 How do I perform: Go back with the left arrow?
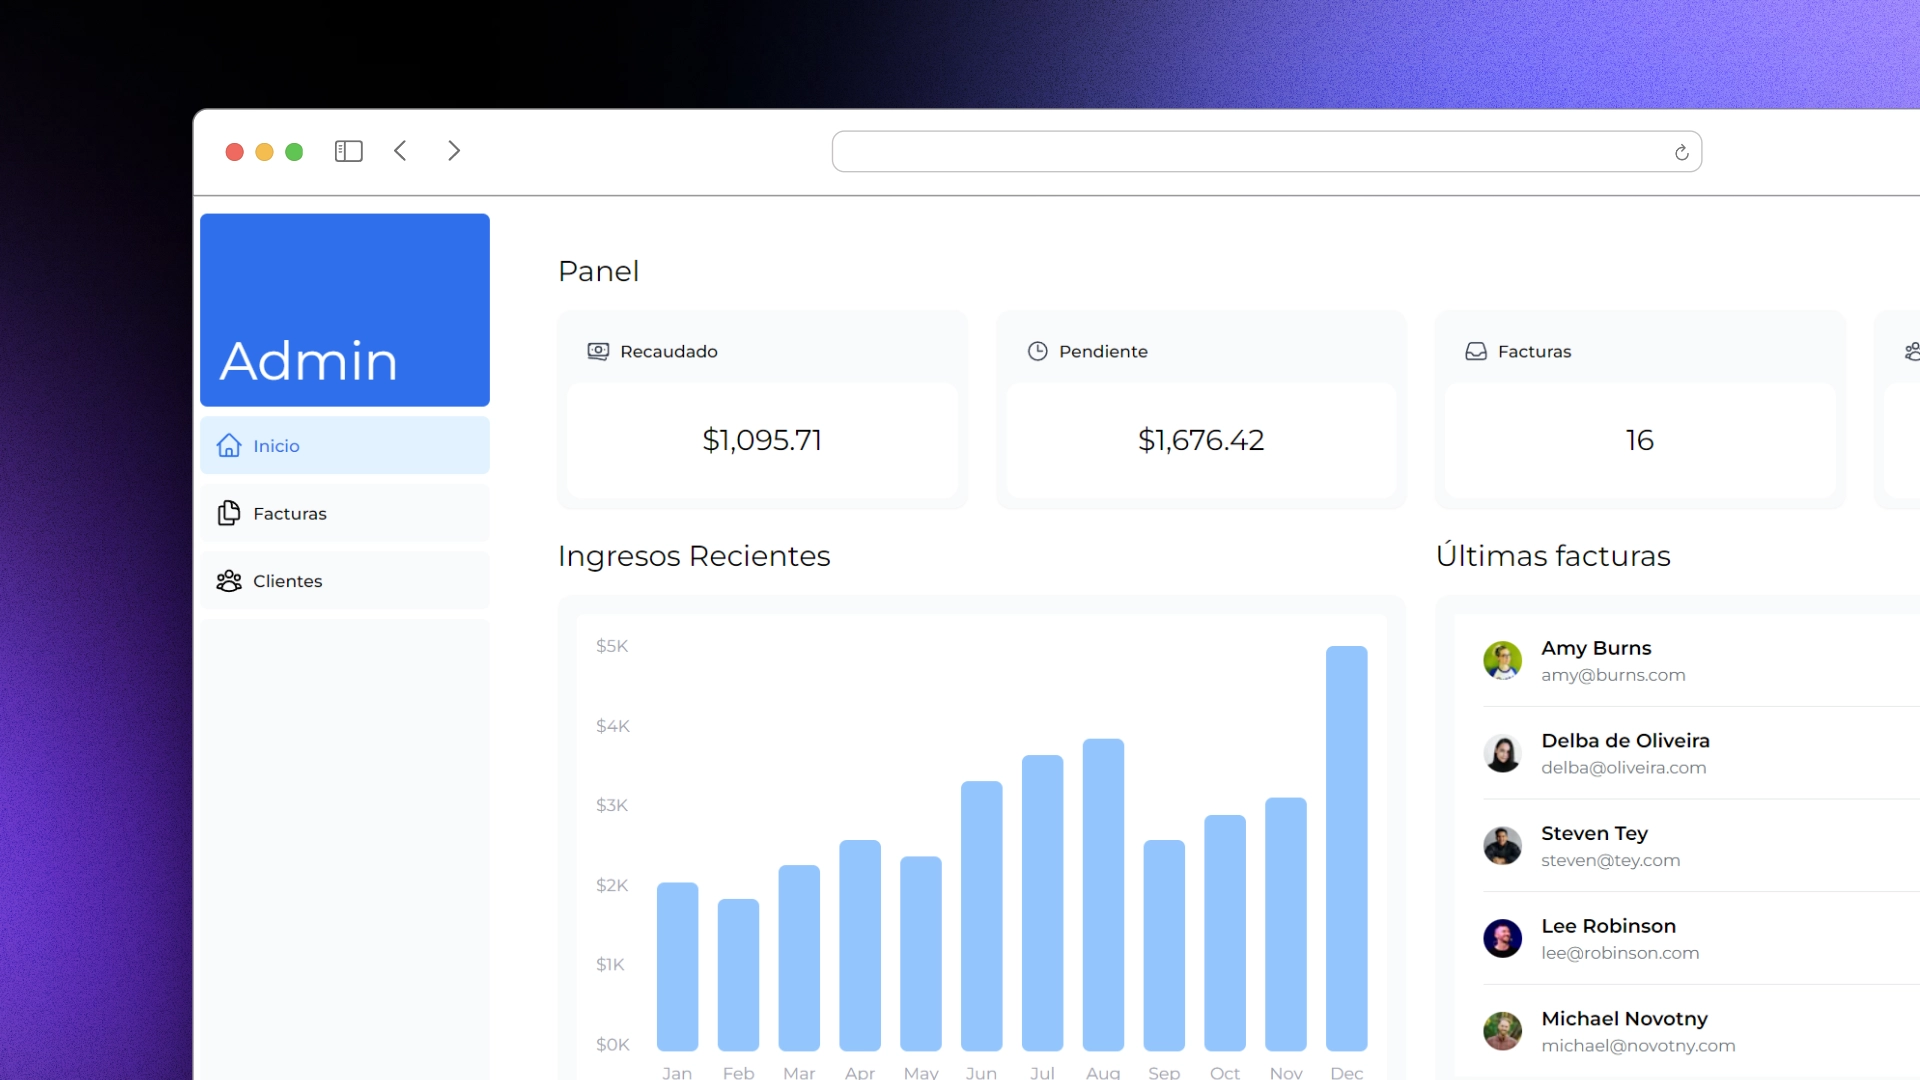tap(400, 151)
